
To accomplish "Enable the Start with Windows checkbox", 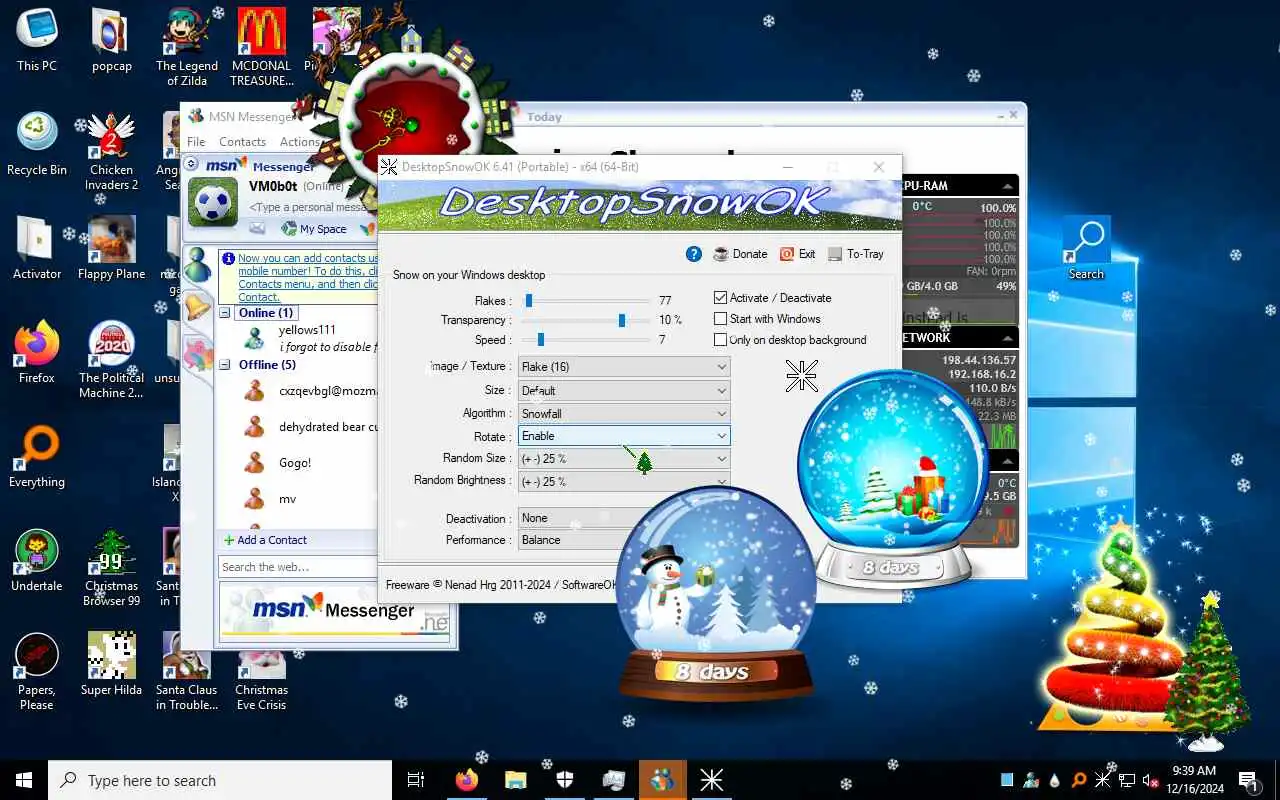I will click(x=720, y=319).
